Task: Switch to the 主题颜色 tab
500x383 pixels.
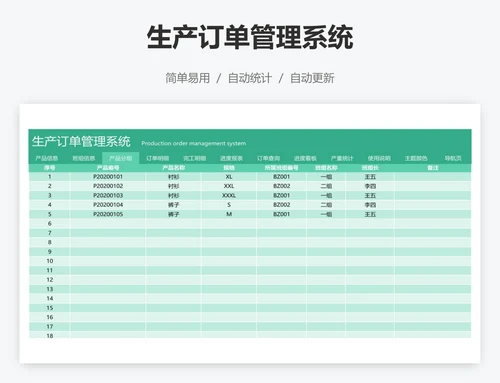Action: click(x=416, y=158)
